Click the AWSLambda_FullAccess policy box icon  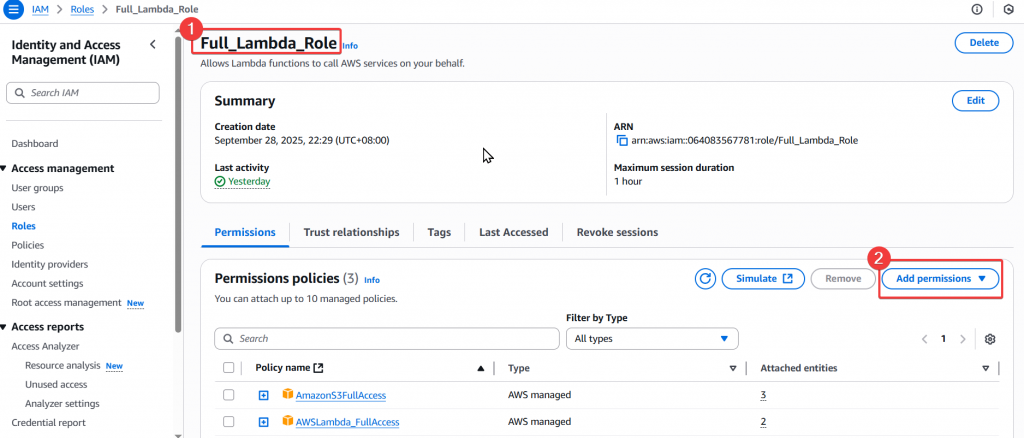pyautogui.click(x=287, y=421)
